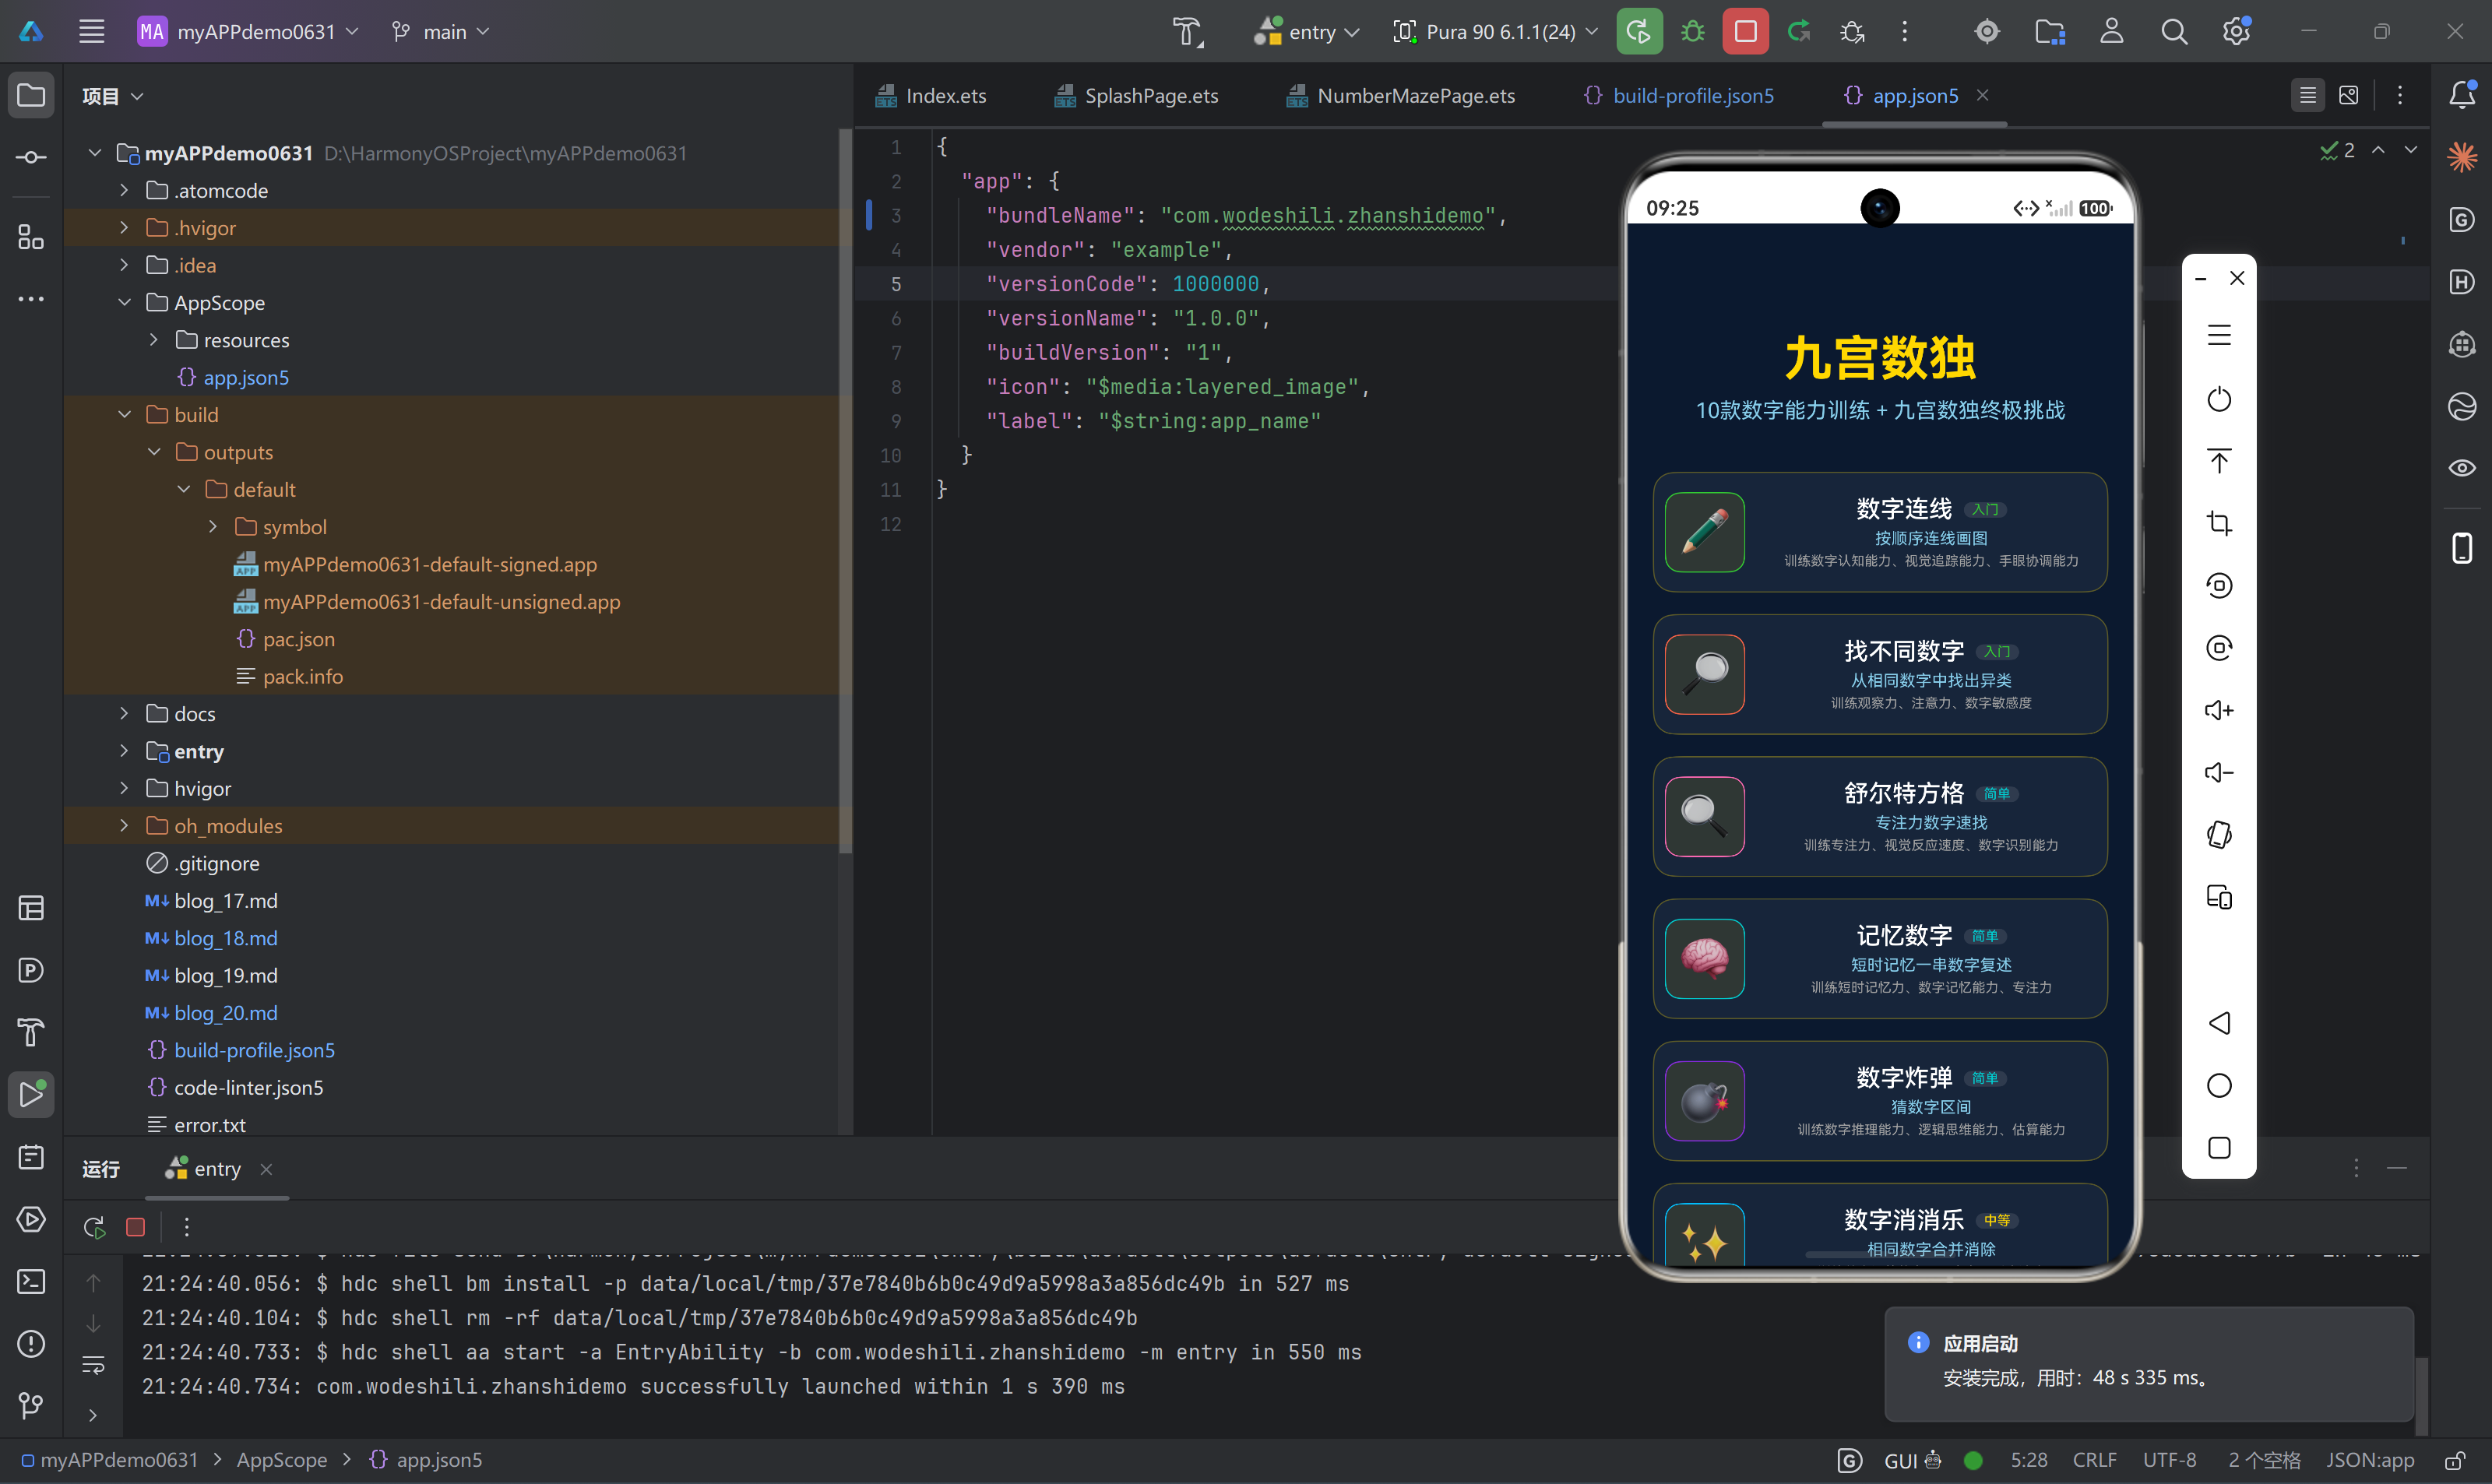
Task: Toggle editor preview split view icon
Action: (2348, 95)
